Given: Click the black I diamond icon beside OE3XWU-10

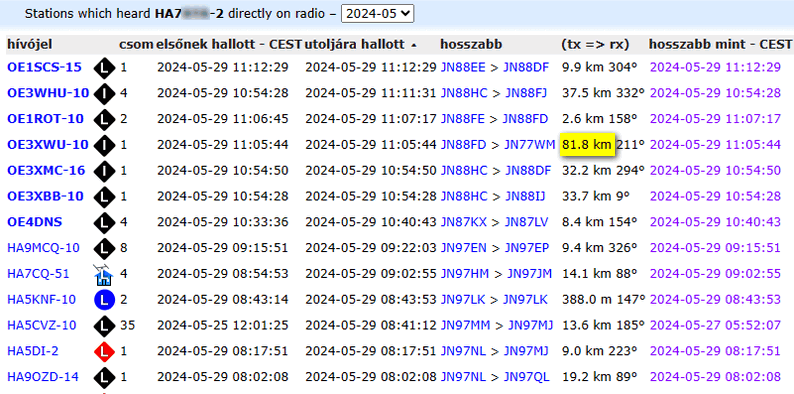Looking at the screenshot, I should (x=104, y=145).
